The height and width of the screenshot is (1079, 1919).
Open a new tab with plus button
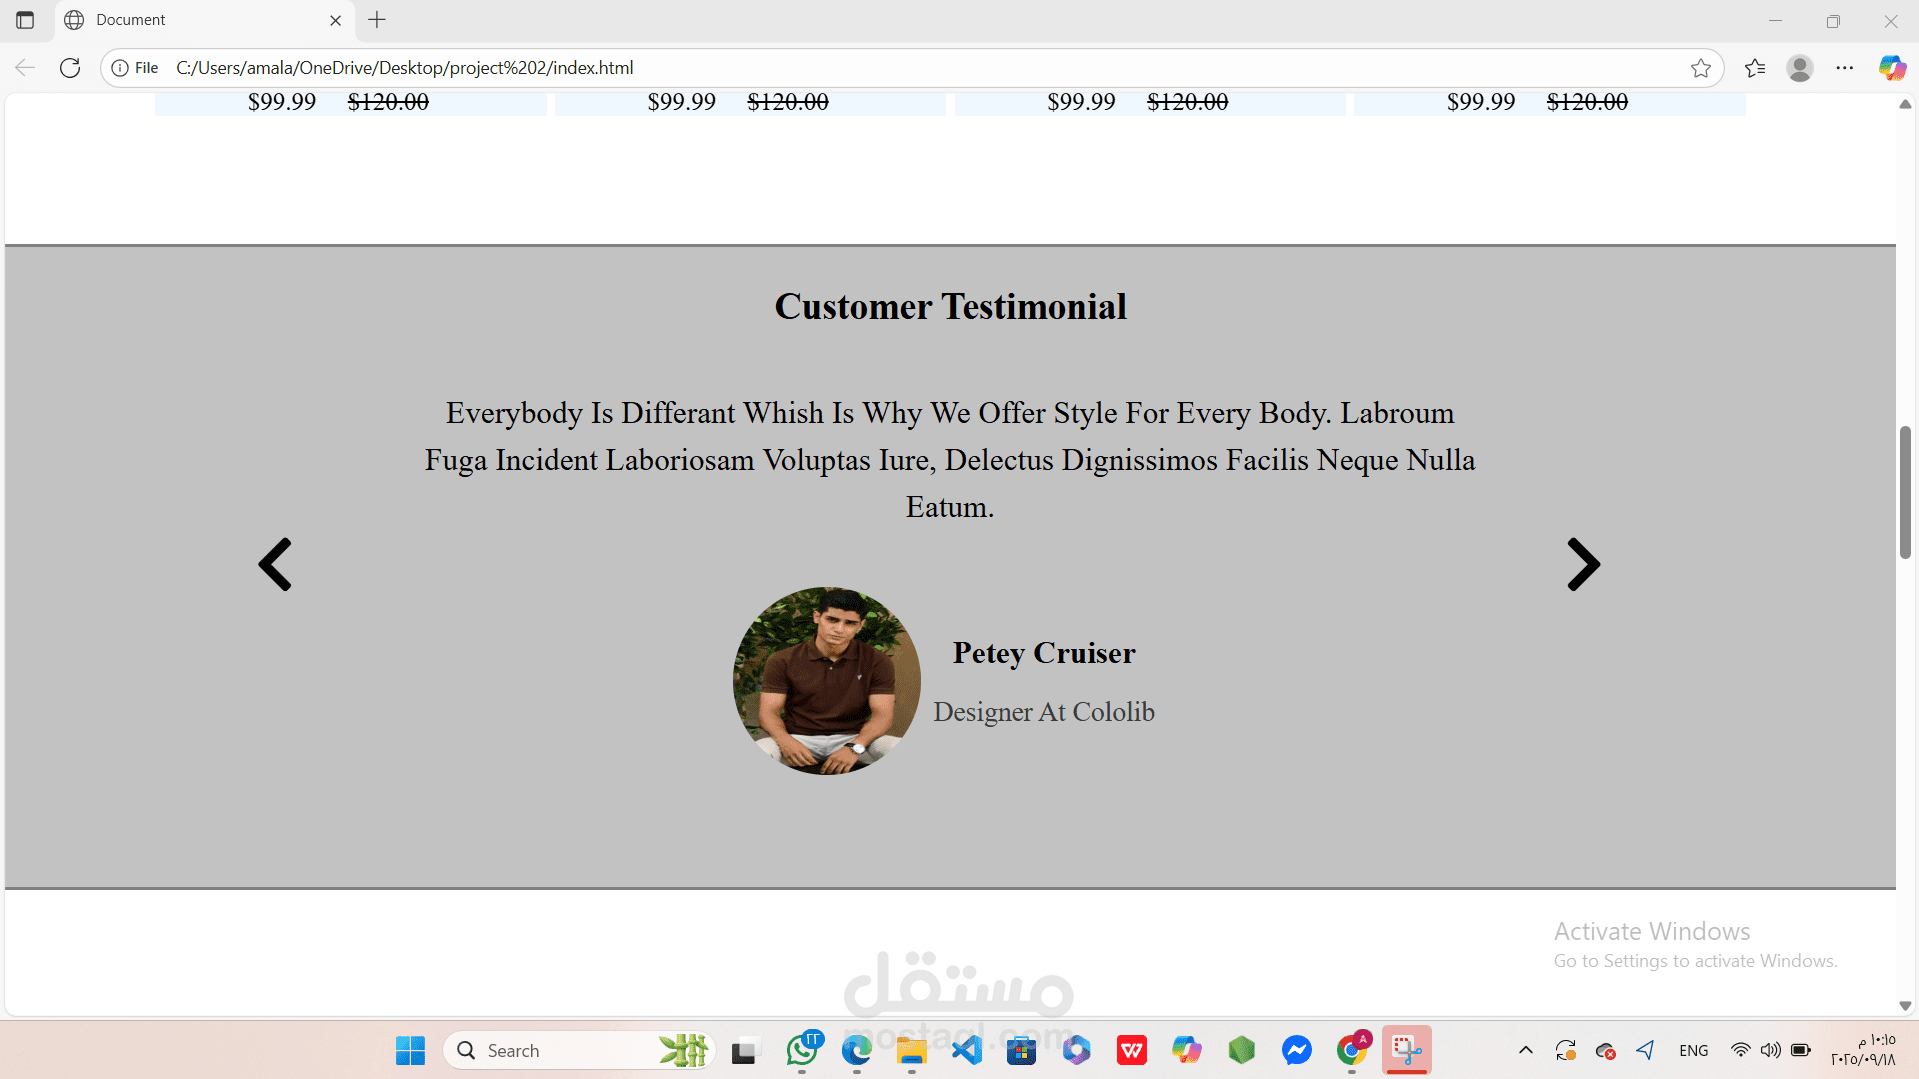[x=377, y=20]
